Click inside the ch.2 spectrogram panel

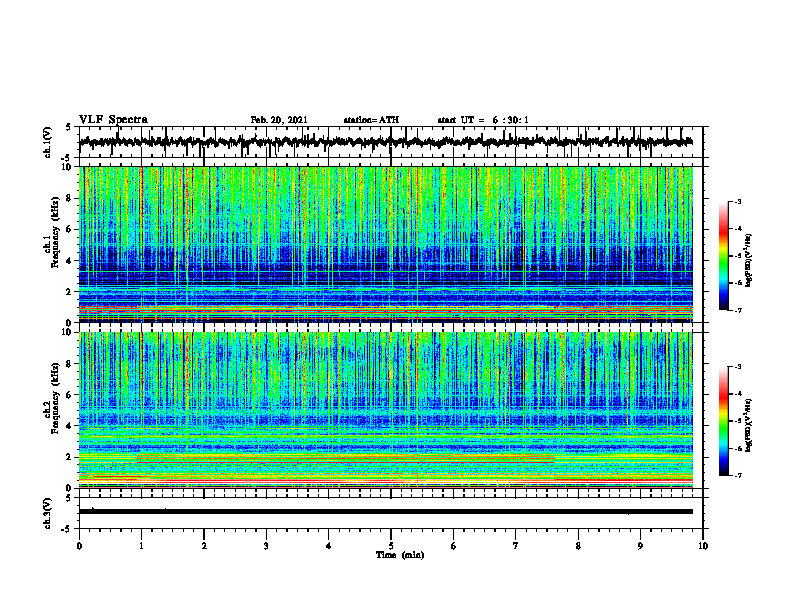386,410
